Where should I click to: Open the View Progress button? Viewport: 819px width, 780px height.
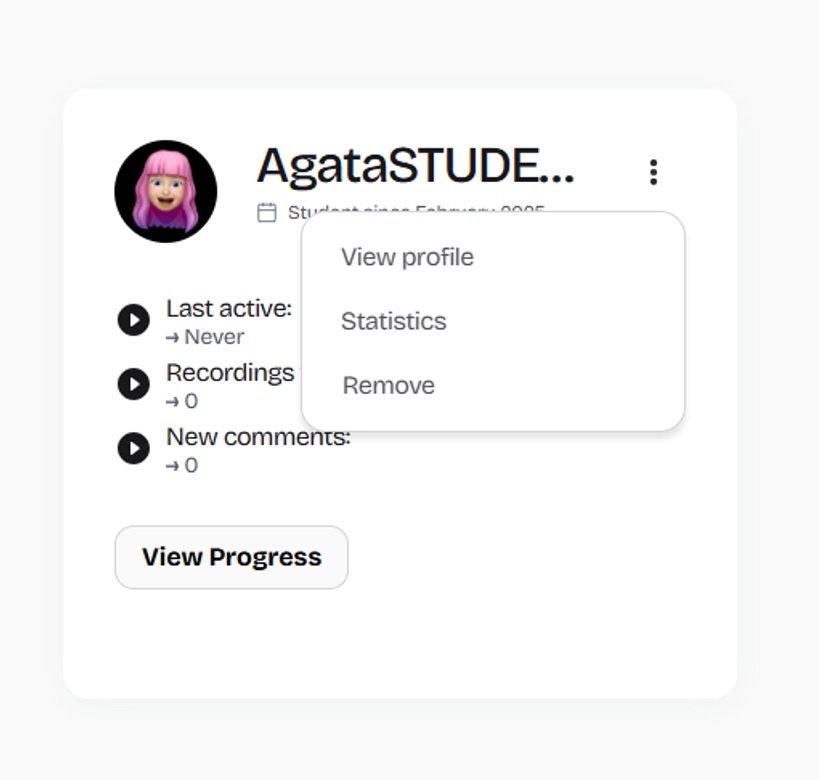[x=231, y=557]
